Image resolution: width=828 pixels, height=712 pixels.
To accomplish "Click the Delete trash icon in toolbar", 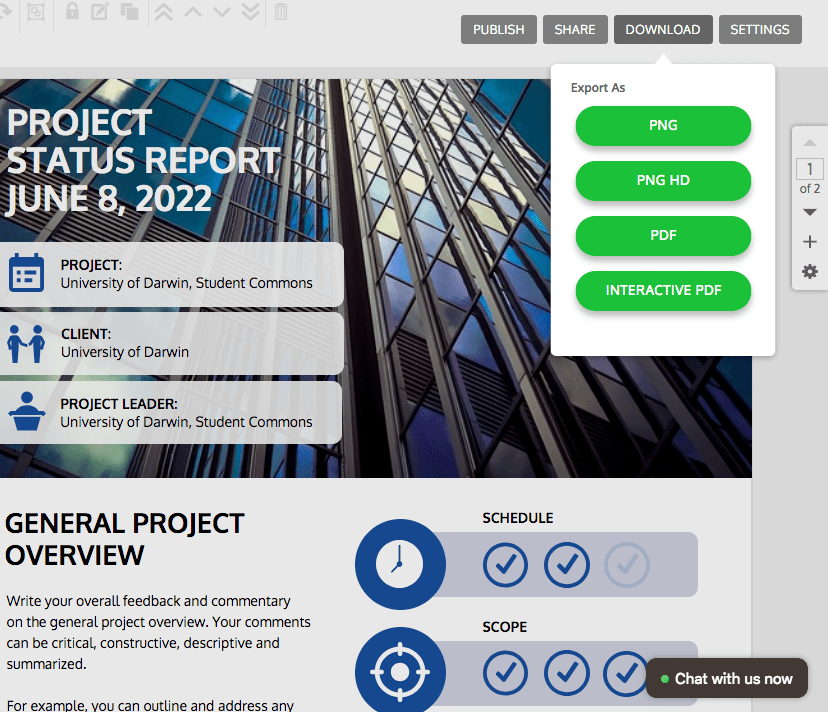I will point(279,13).
